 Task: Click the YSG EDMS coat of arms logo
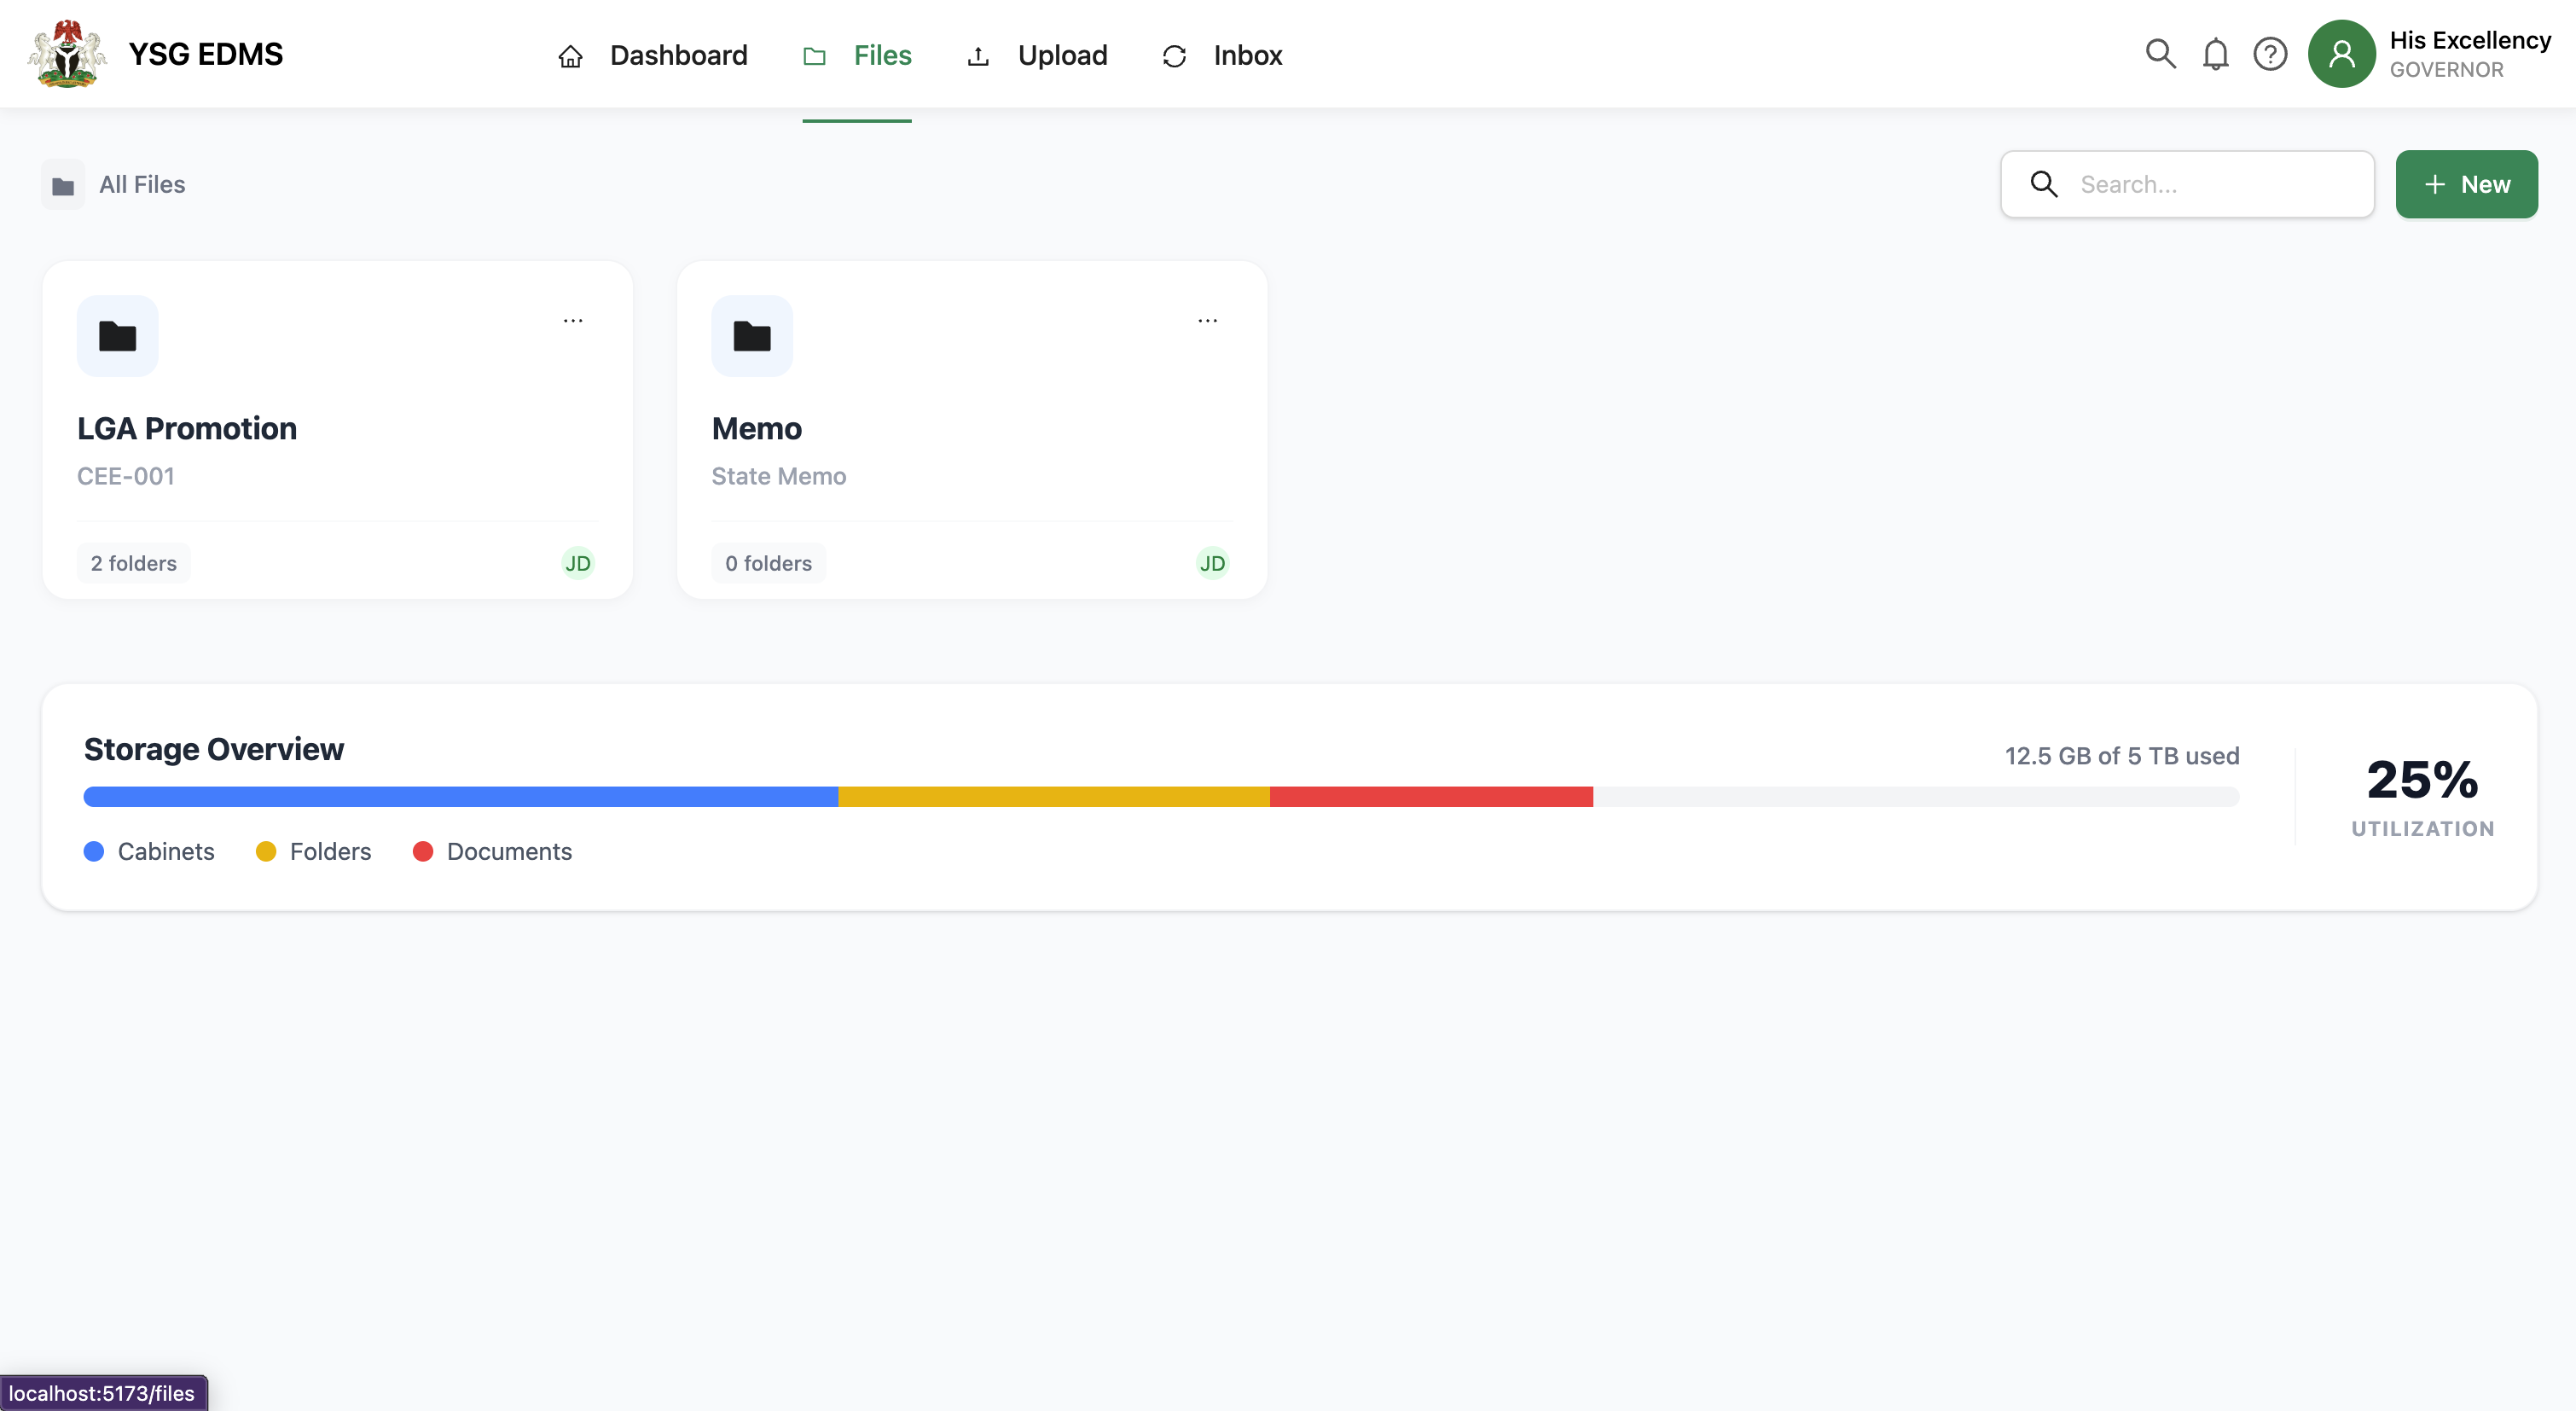pos(67,54)
